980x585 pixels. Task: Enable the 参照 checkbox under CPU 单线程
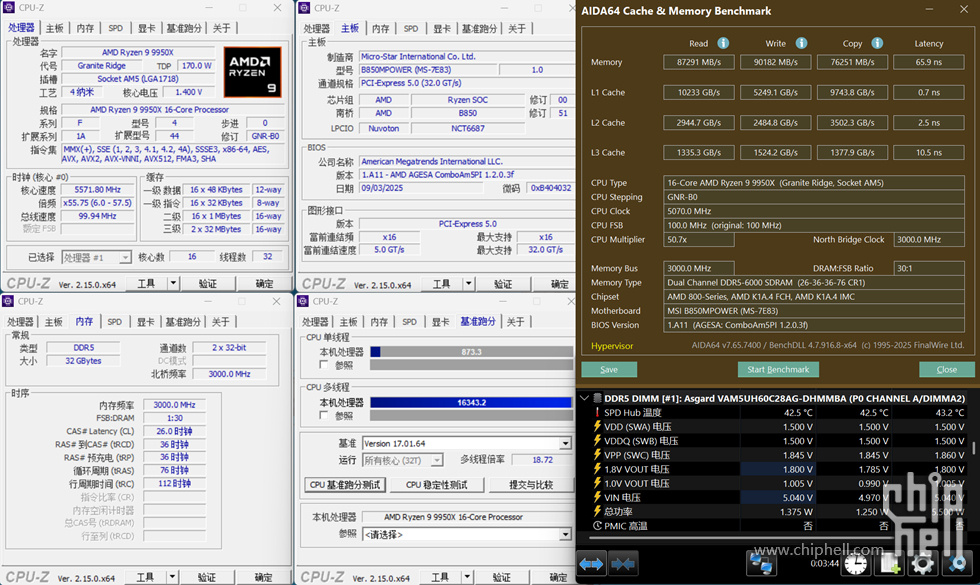click(324, 365)
